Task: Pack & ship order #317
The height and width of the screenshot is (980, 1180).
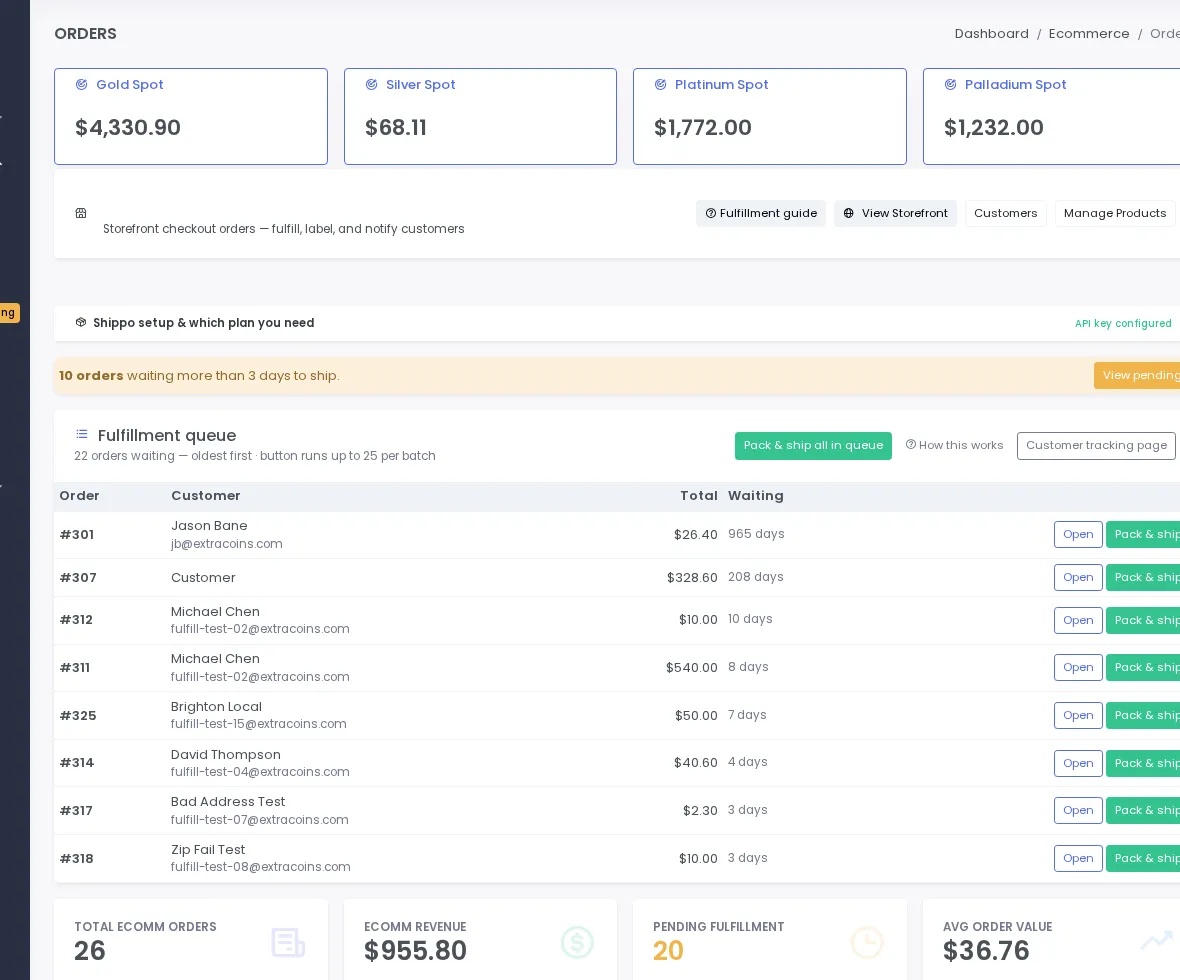Action: [1143, 811]
